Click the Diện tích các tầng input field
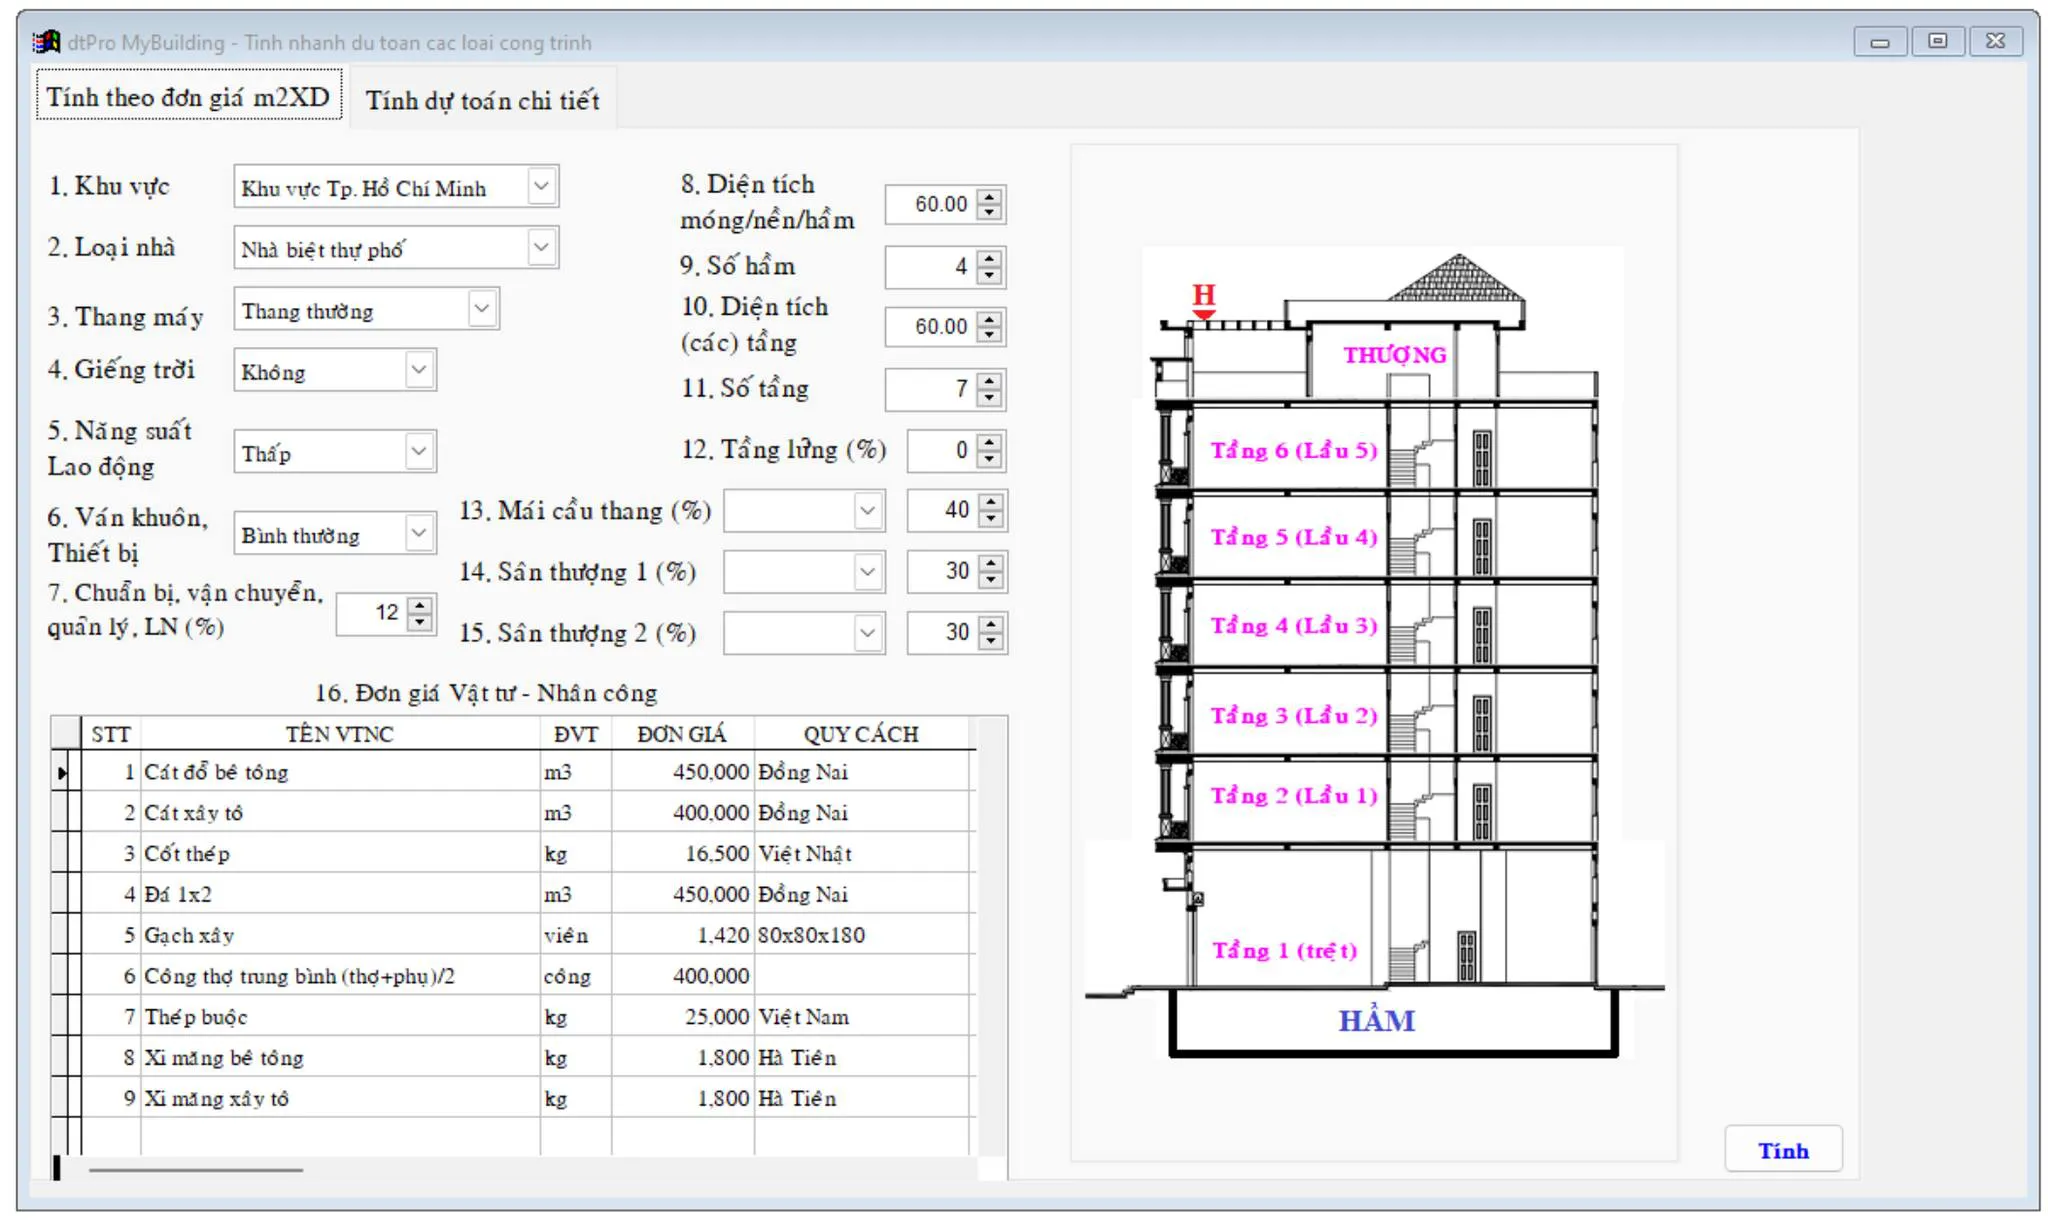The height and width of the screenshot is (1224, 2048). coord(930,327)
